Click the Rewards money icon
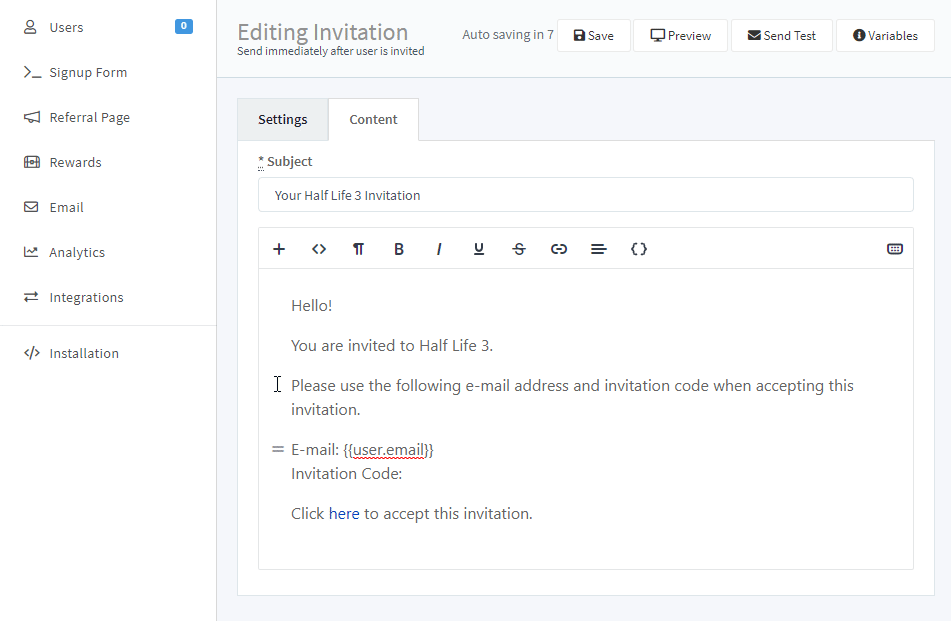The image size is (951, 621). click(x=32, y=162)
